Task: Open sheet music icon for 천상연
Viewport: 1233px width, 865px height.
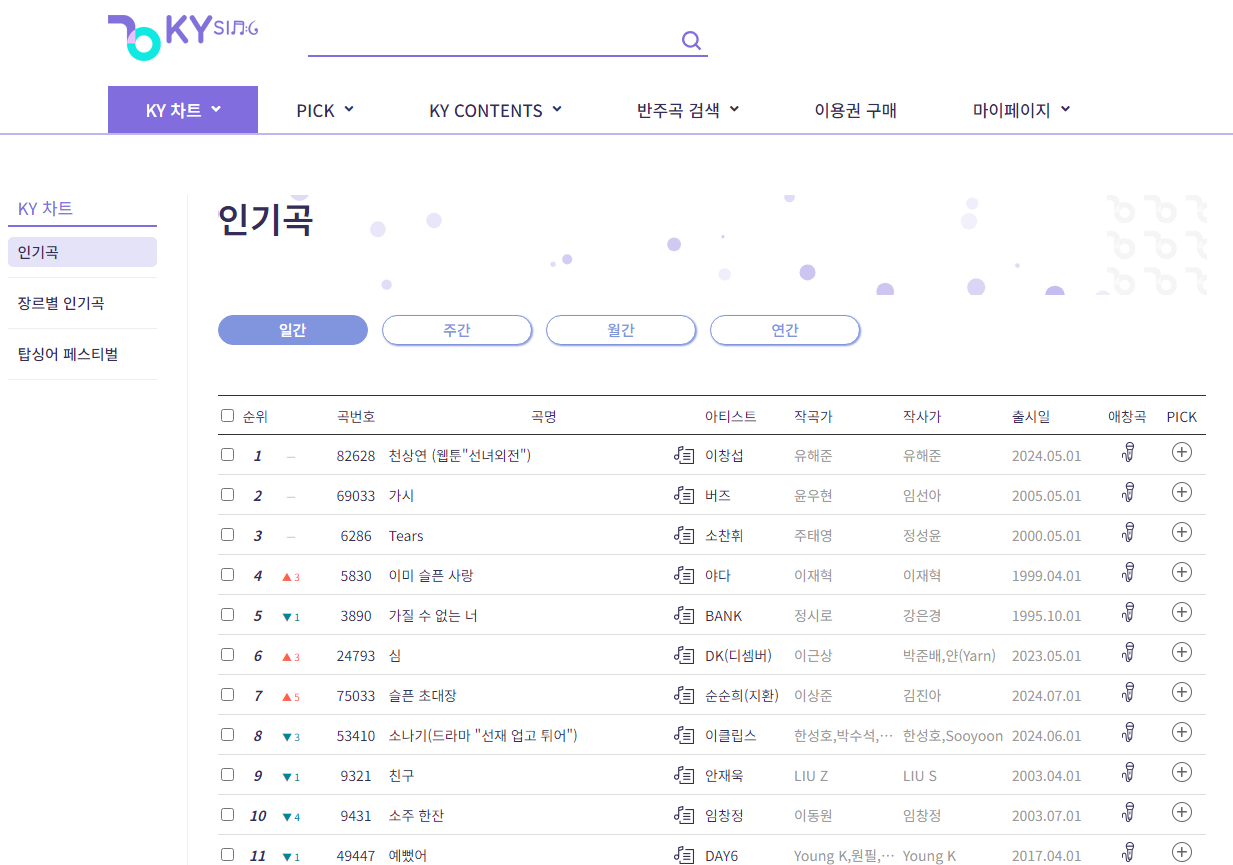Action: coord(684,455)
